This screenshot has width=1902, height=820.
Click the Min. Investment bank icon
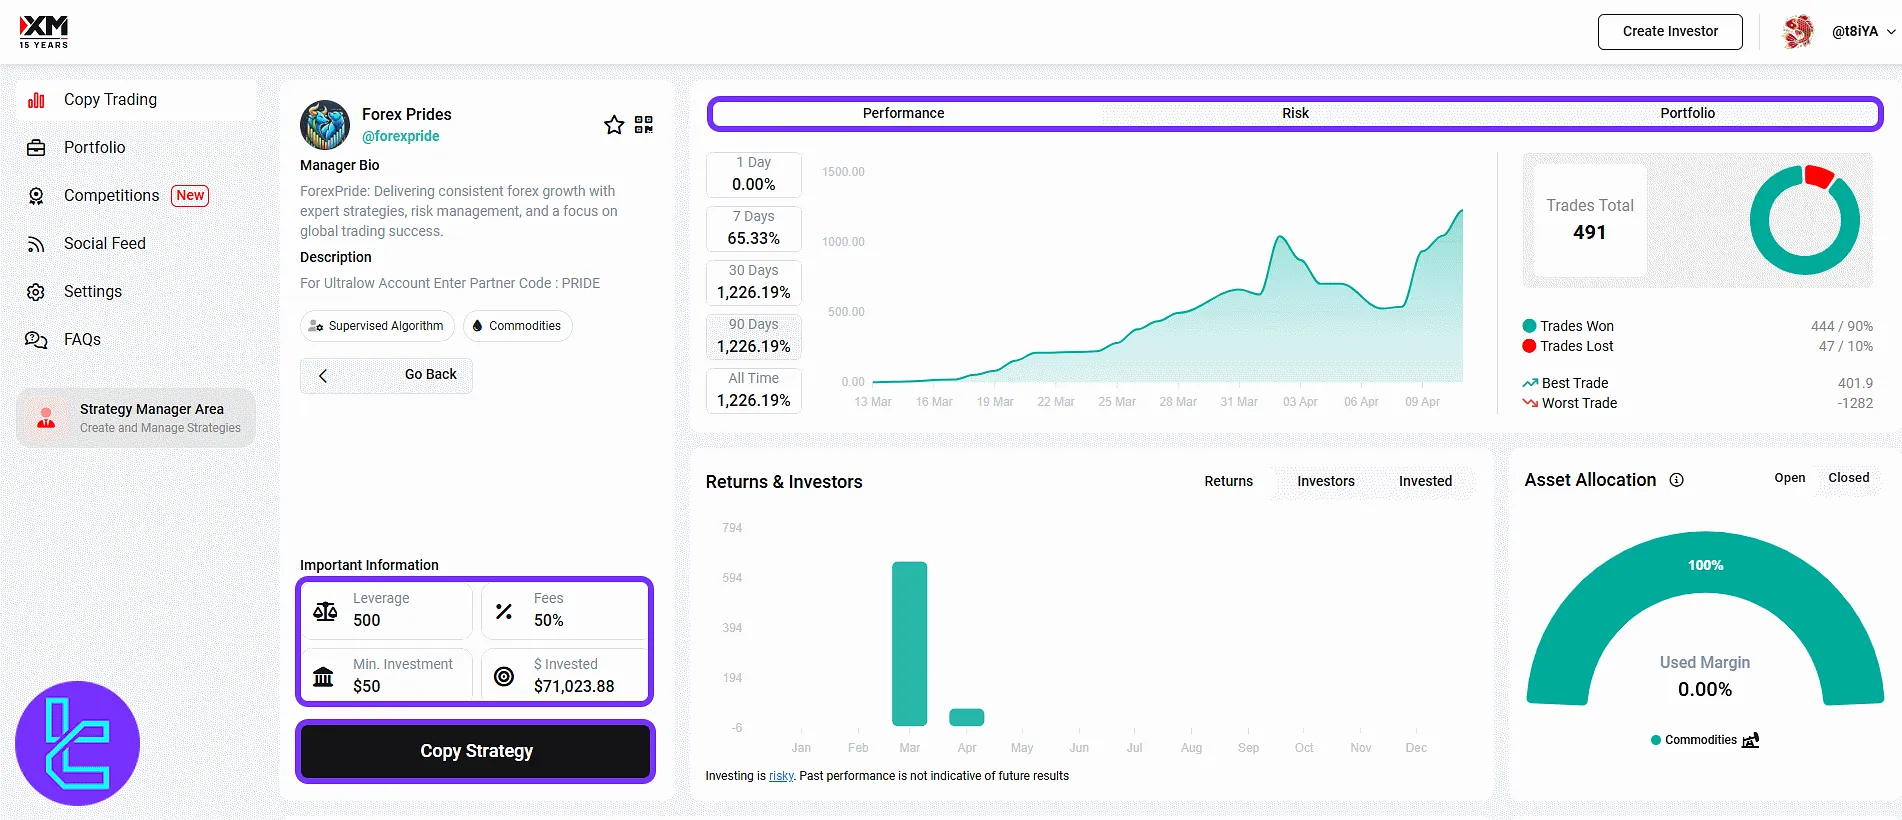pos(323,677)
